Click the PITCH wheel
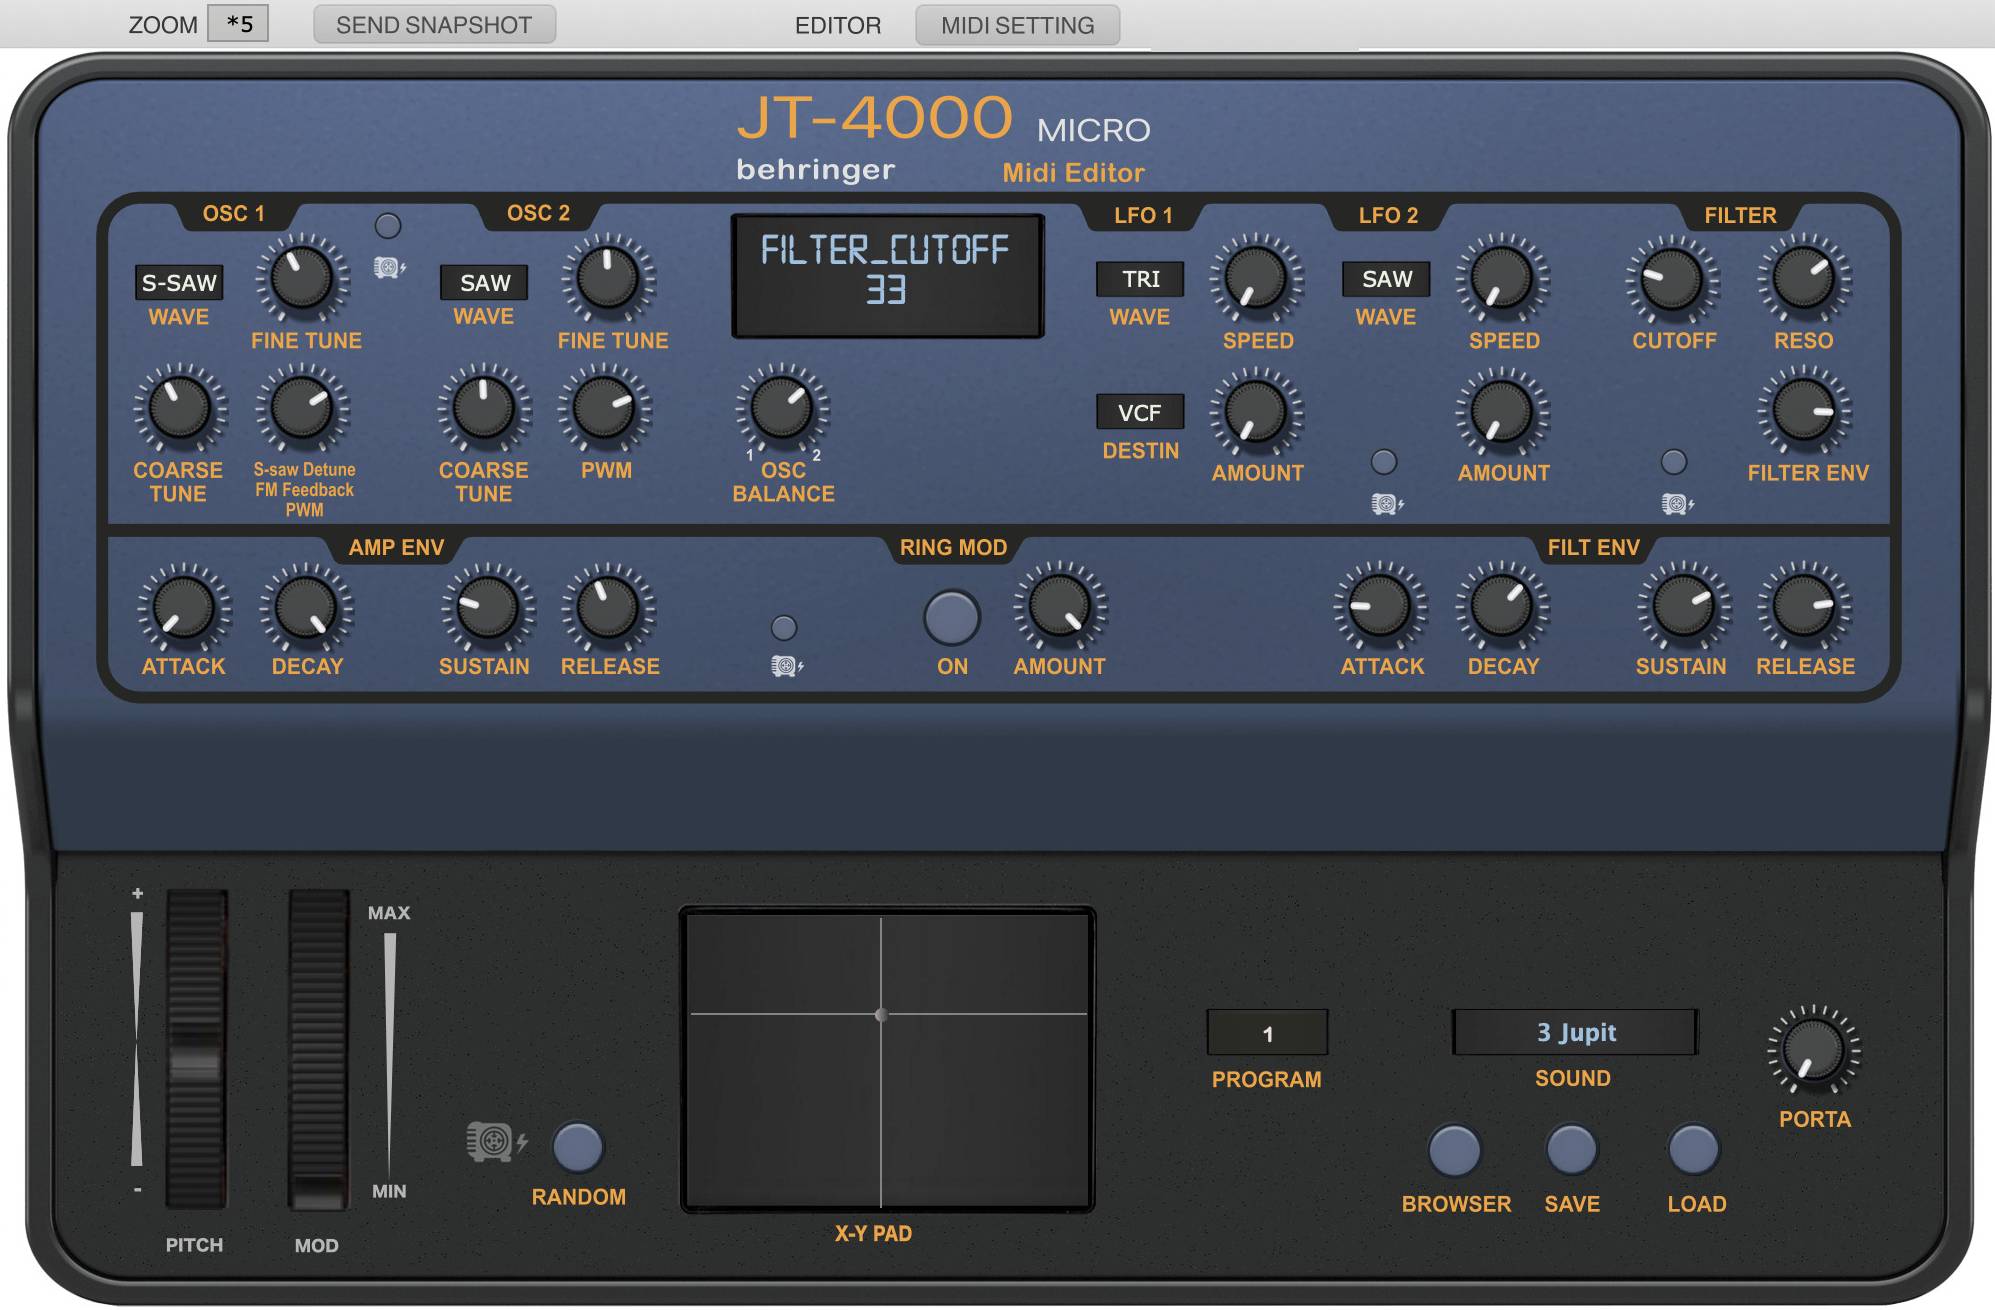 pos(196,1048)
